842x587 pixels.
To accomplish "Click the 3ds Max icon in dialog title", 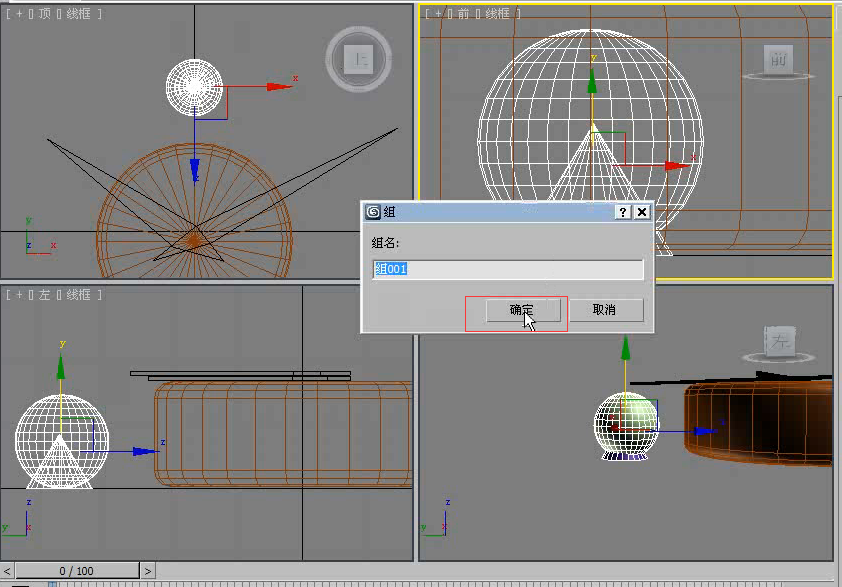I will pos(373,212).
